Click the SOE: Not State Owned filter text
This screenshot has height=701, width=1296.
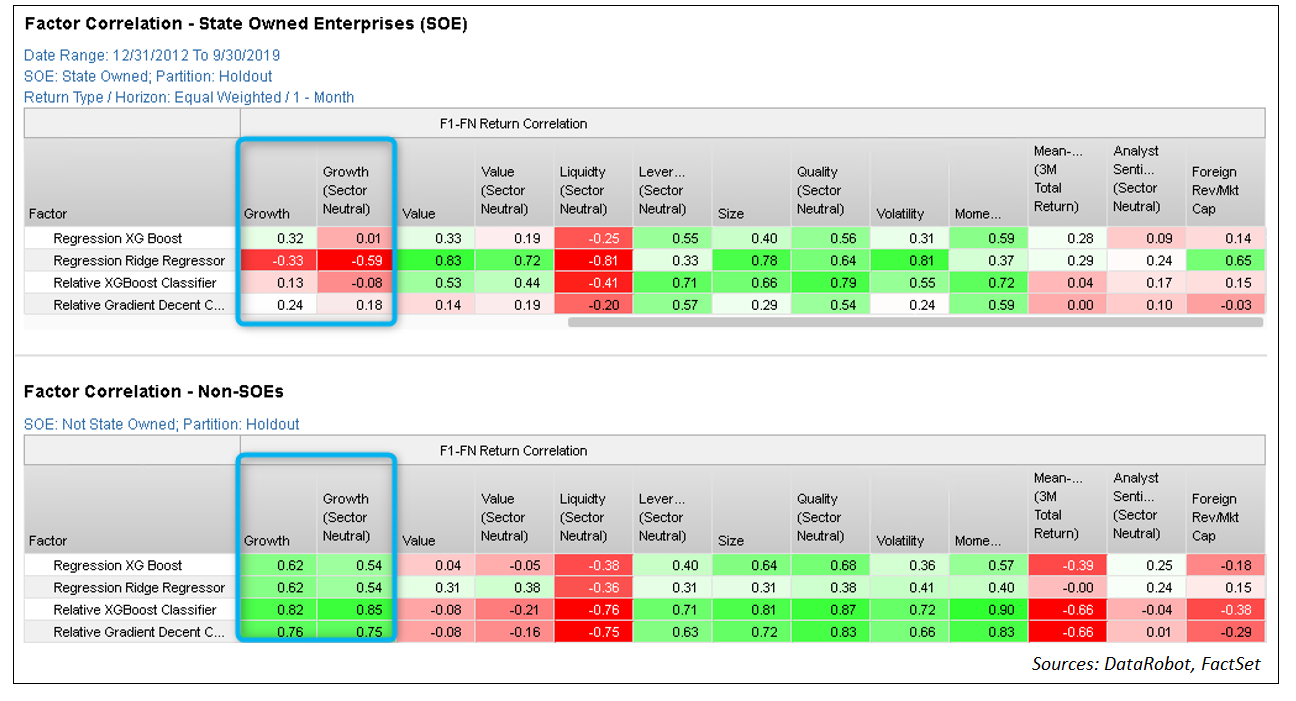pos(161,424)
